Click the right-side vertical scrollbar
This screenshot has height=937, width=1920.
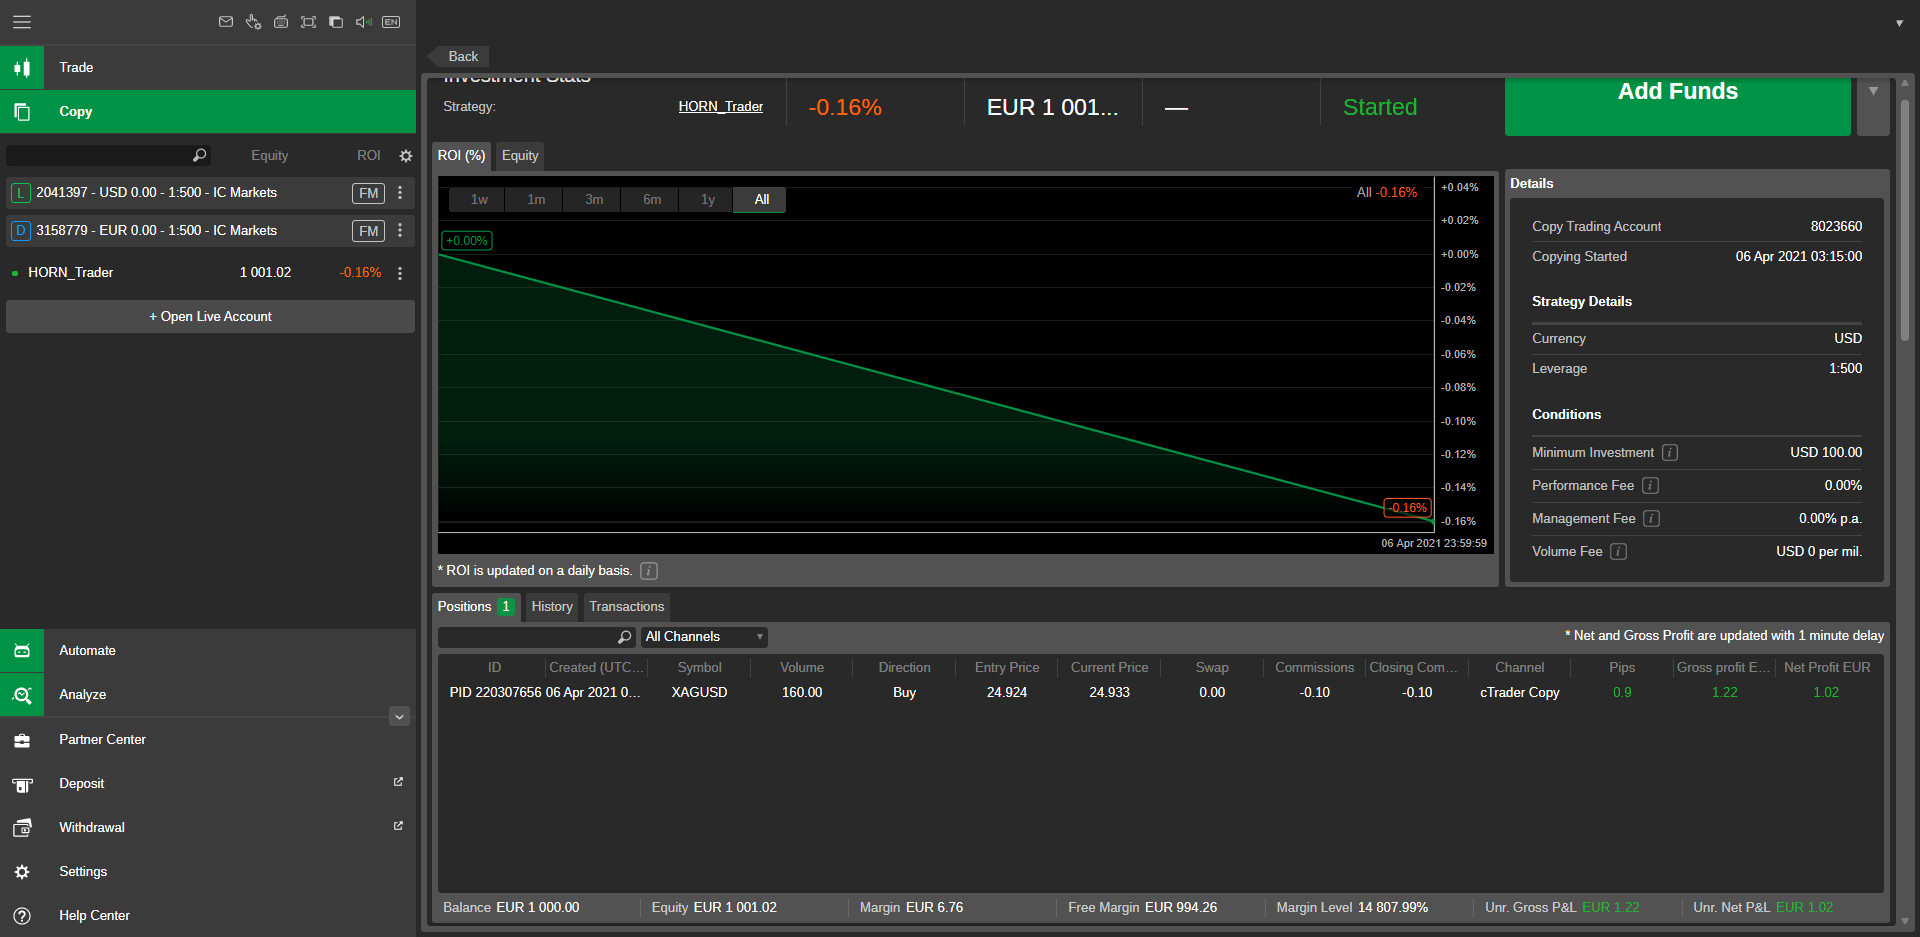click(1905, 220)
